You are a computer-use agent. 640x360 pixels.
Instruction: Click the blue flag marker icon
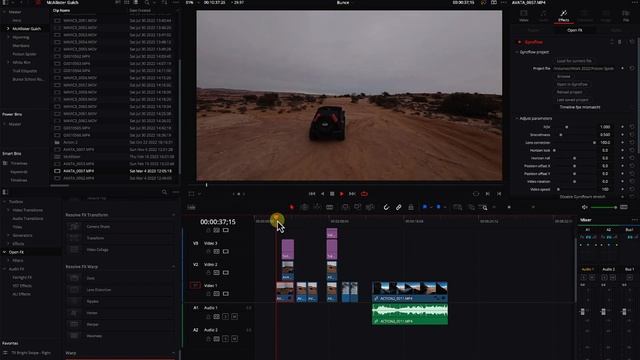[x=424, y=207]
